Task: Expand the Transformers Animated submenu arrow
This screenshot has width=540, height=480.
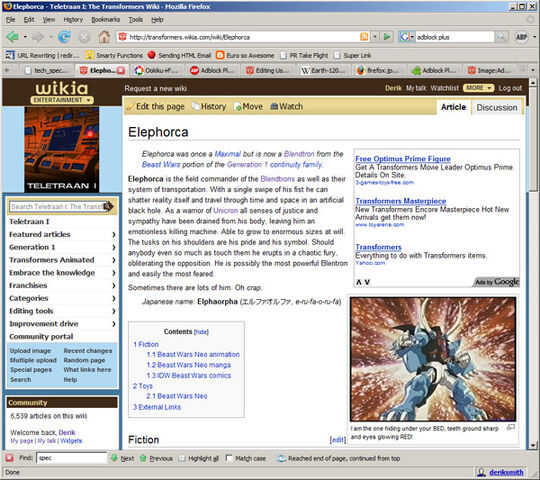Action: pos(114,260)
